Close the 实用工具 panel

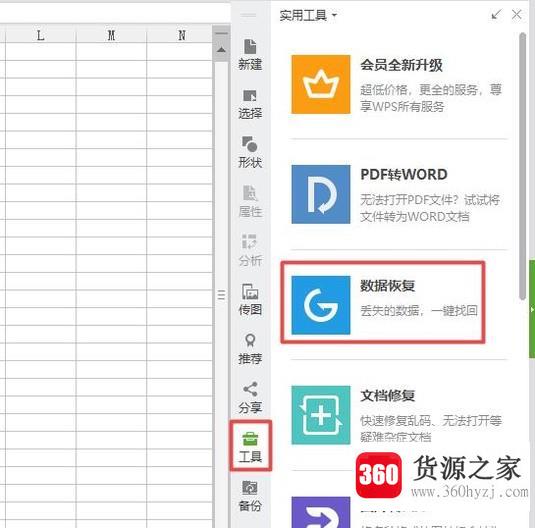[x=517, y=14]
